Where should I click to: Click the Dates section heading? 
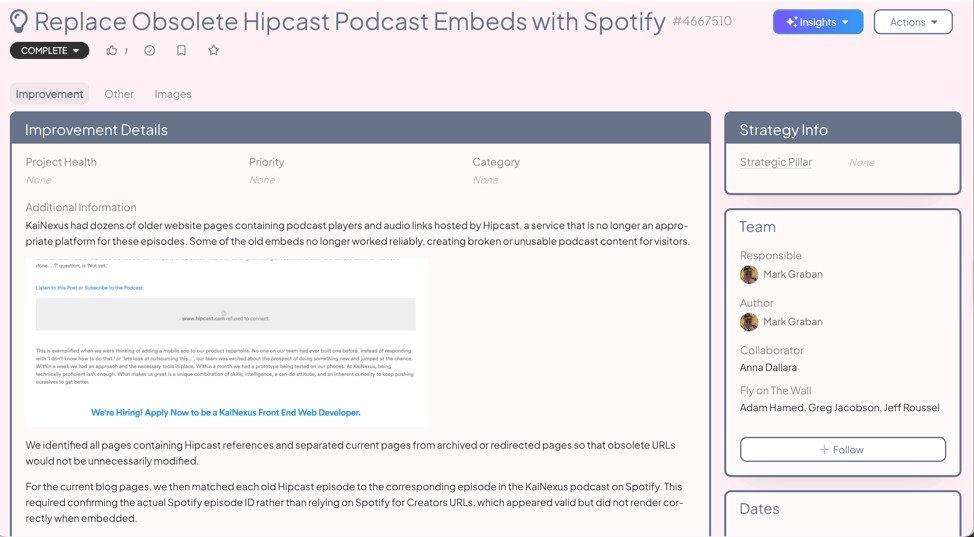759,509
